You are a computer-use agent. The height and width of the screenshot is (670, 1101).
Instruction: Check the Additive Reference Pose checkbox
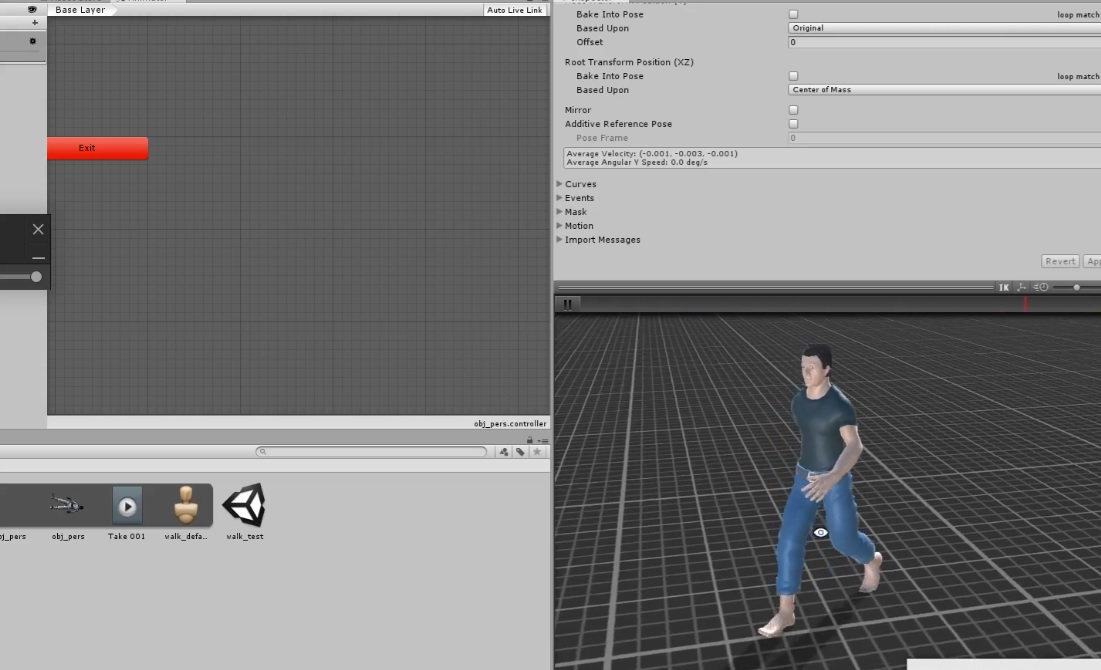(x=793, y=124)
